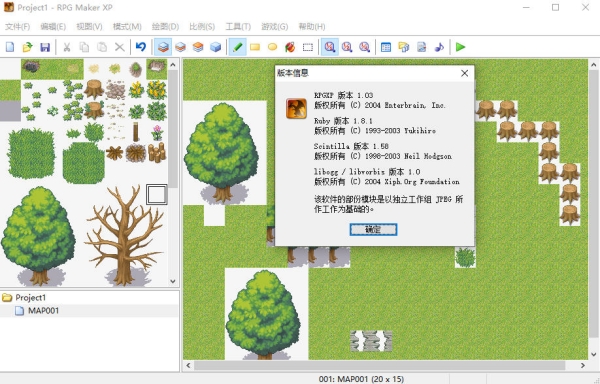Select the Events layer cube icon
600x384 pixels.
[216, 47]
